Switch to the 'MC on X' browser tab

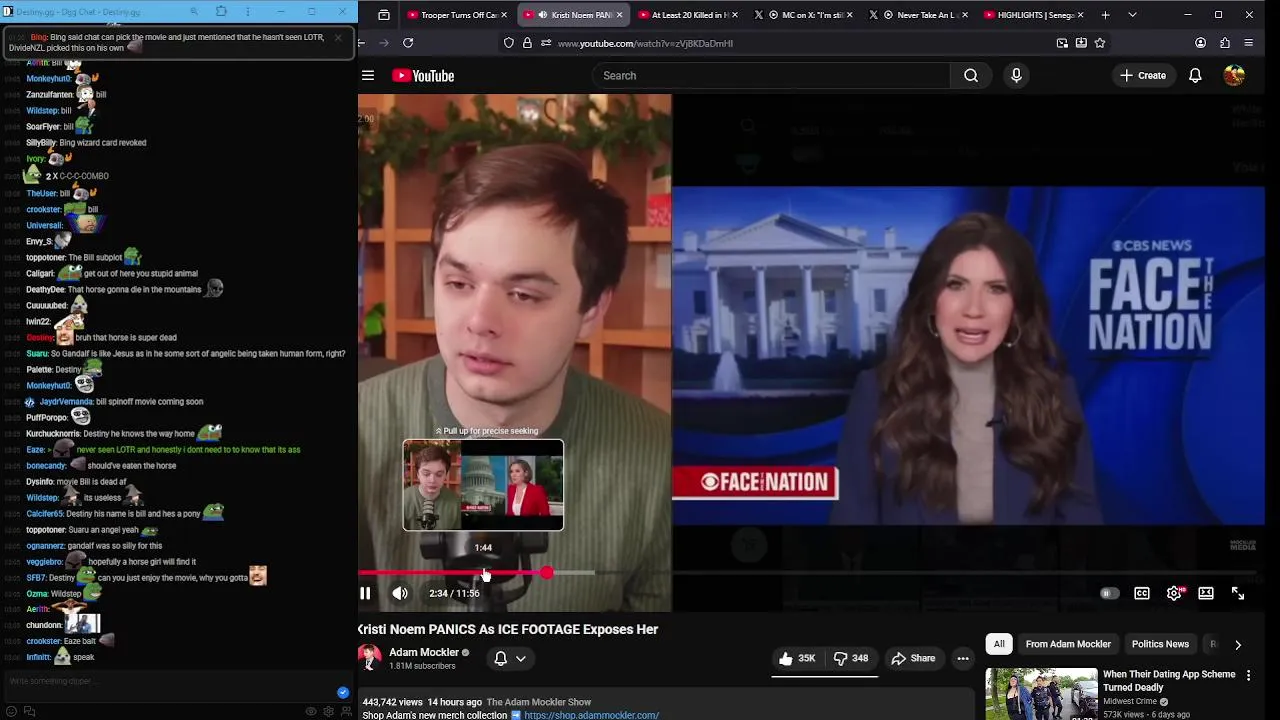click(804, 15)
